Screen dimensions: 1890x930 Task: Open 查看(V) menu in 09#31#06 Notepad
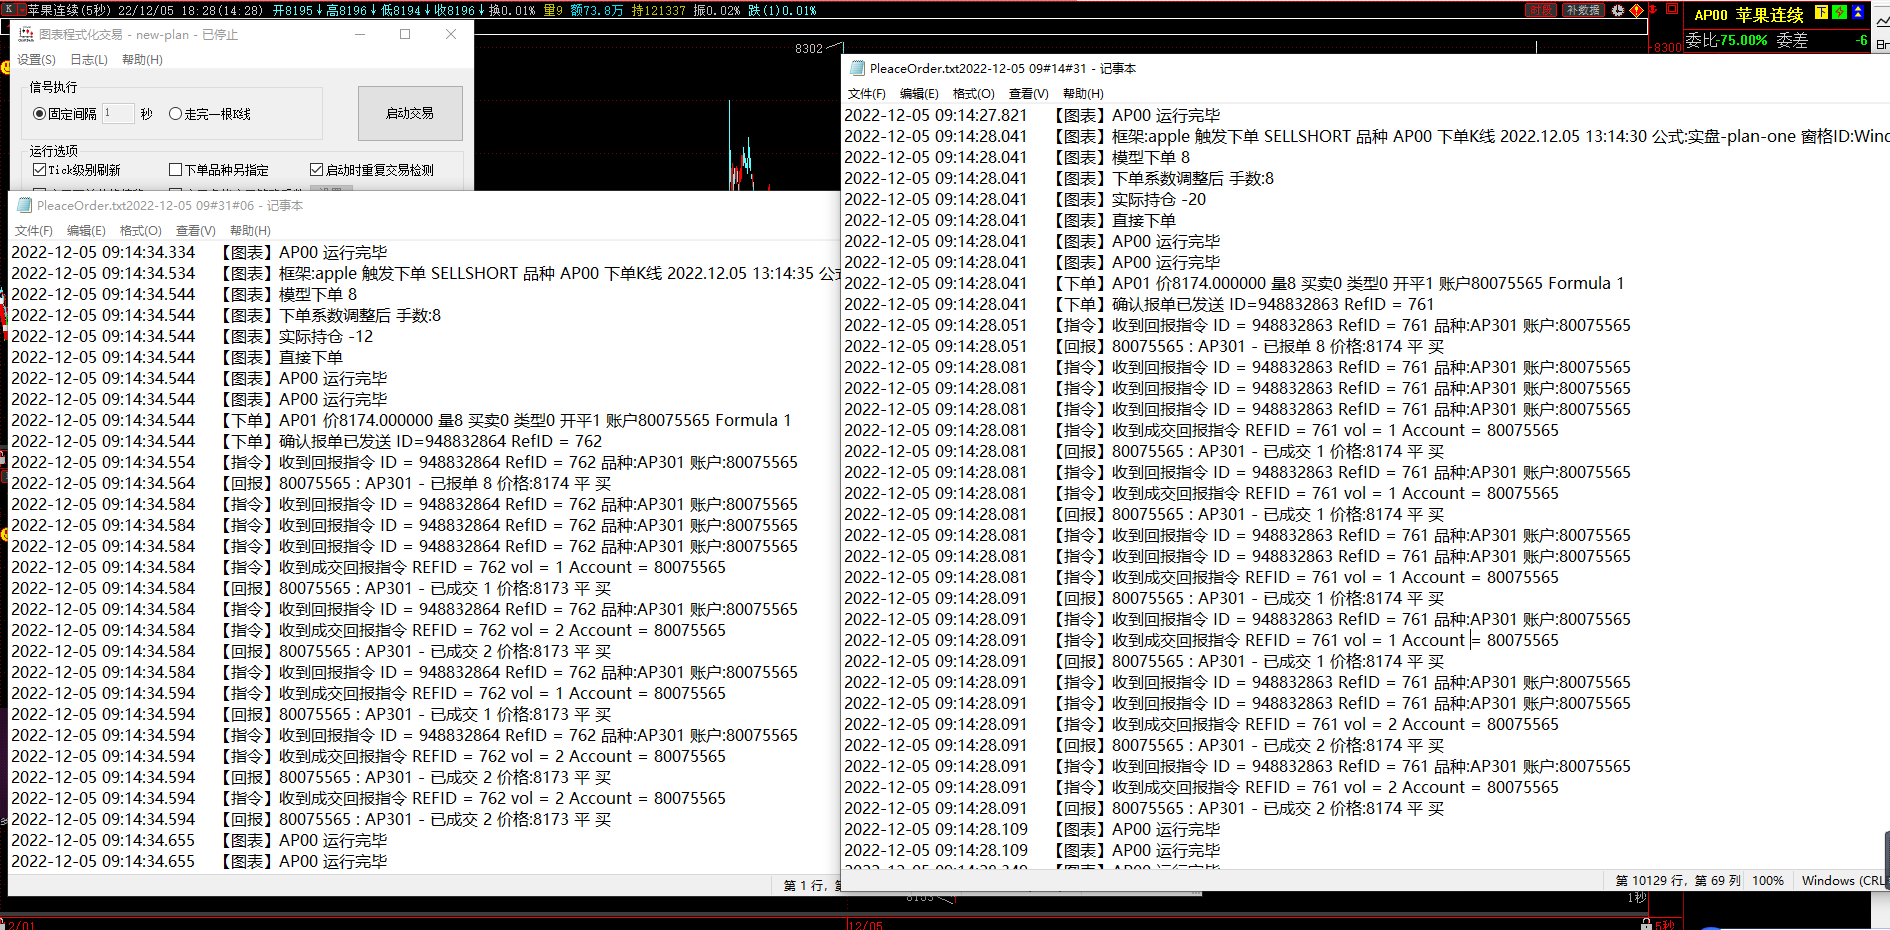click(195, 231)
